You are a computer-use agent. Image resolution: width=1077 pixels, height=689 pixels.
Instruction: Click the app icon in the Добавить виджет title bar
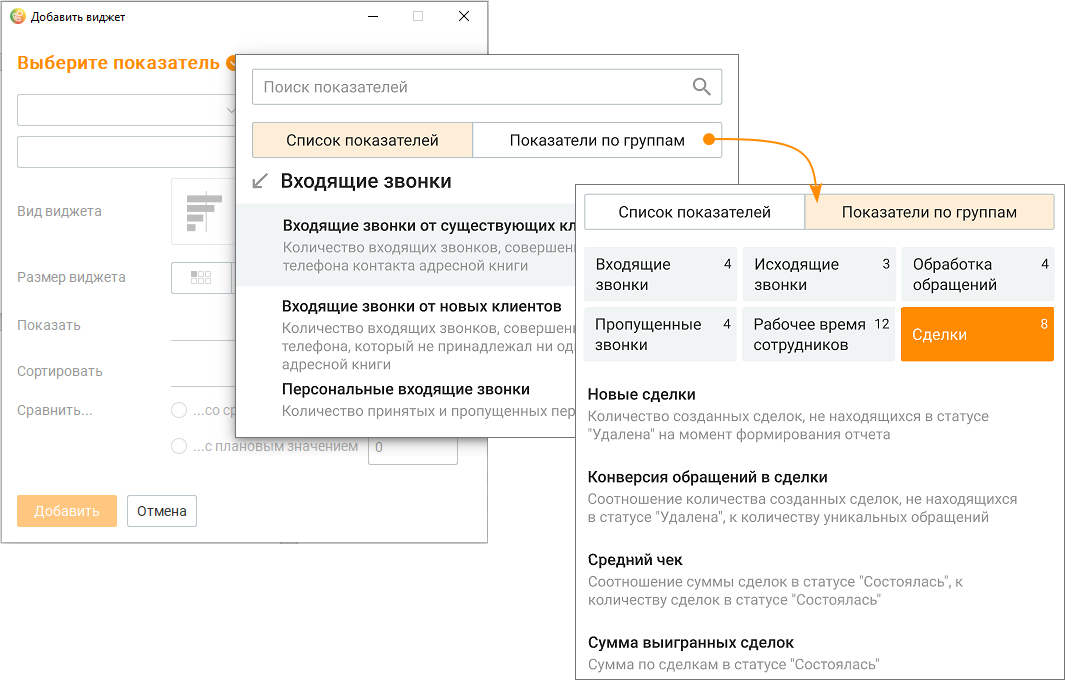[17, 16]
